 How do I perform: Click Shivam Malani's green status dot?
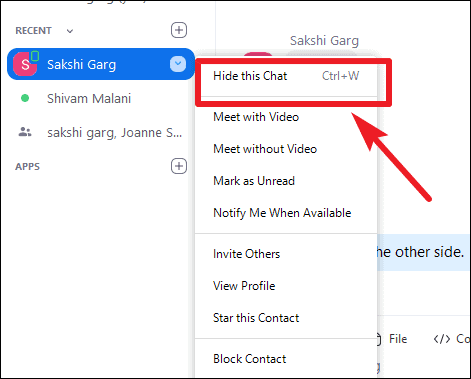pyautogui.click(x=25, y=98)
